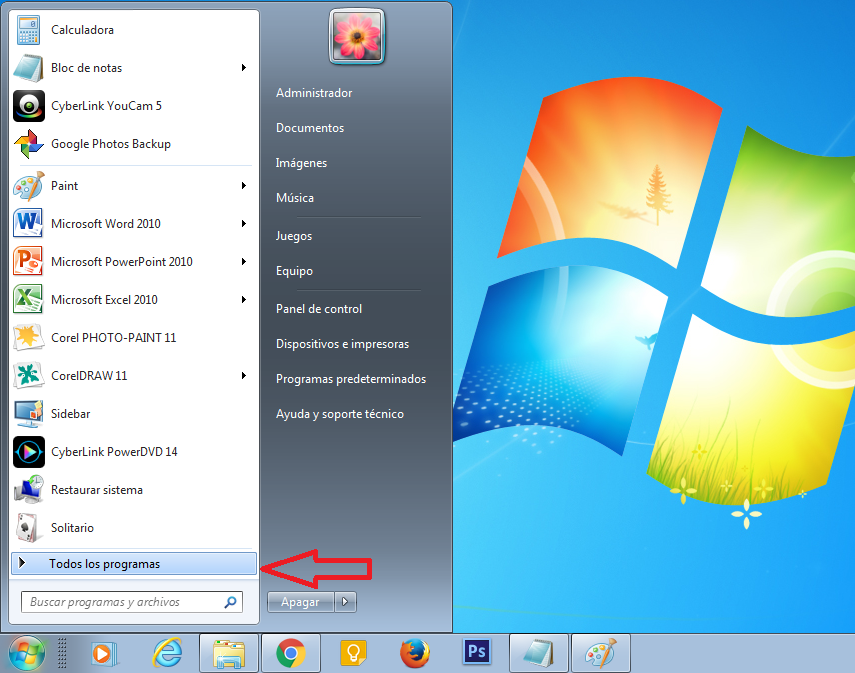Viewport: 855px width, 673px height.
Task: Open the Calculadora icon
Action: click(x=28, y=30)
